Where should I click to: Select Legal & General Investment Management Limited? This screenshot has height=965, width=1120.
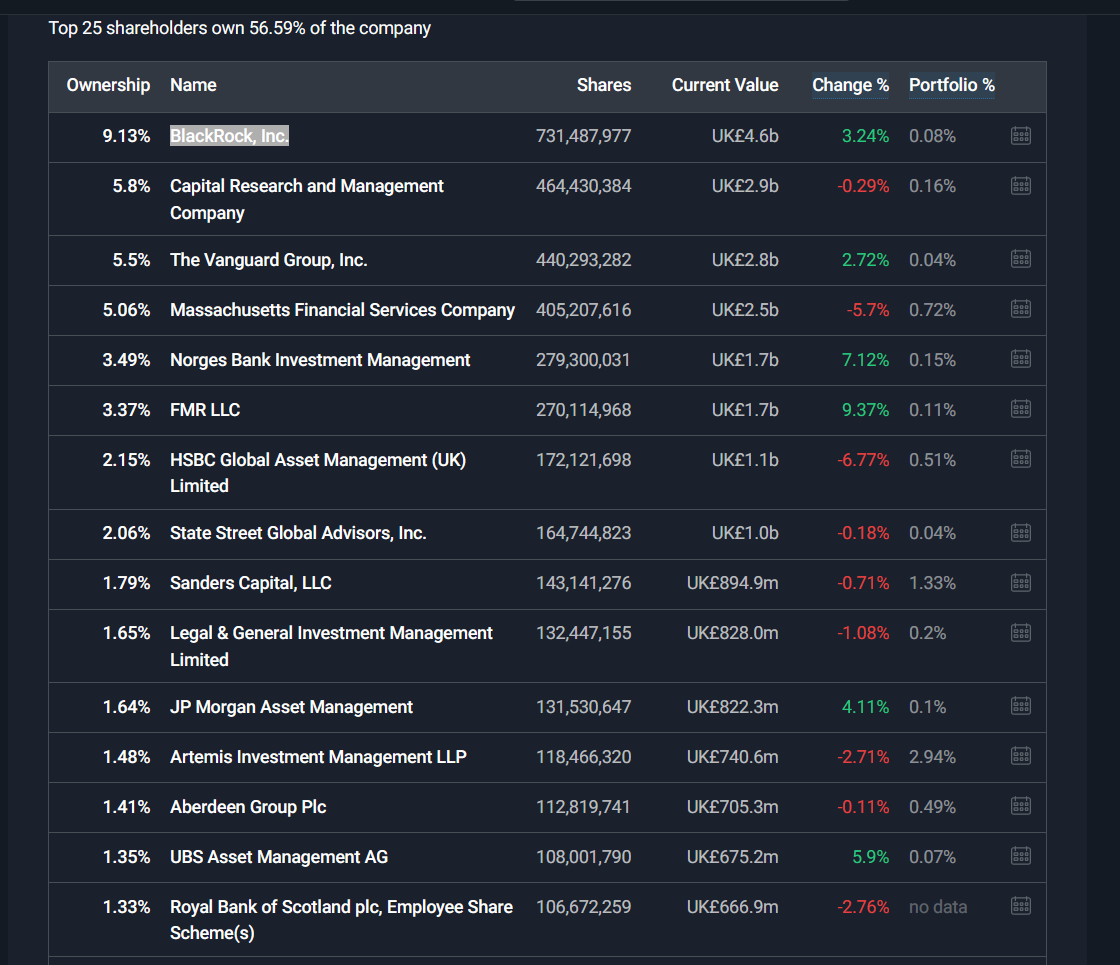[331, 645]
